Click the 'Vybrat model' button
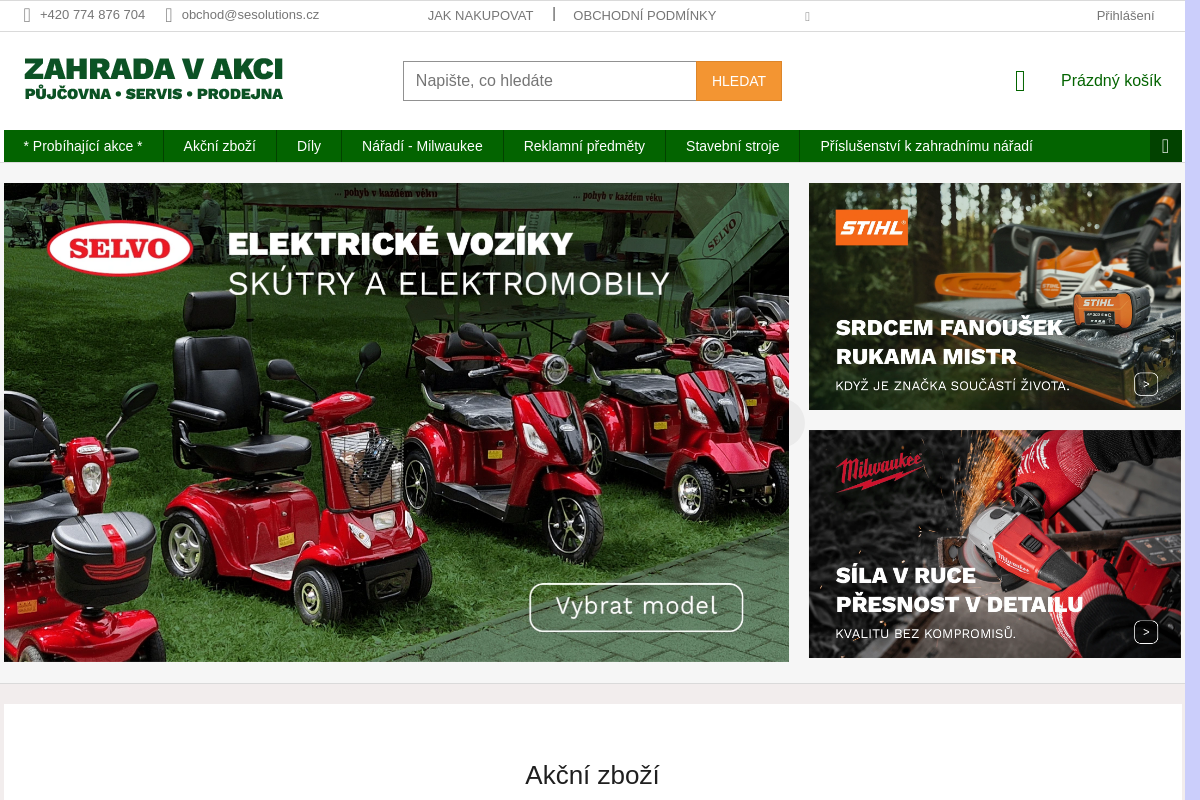This screenshot has height=800, width=1200. pos(636,607)
